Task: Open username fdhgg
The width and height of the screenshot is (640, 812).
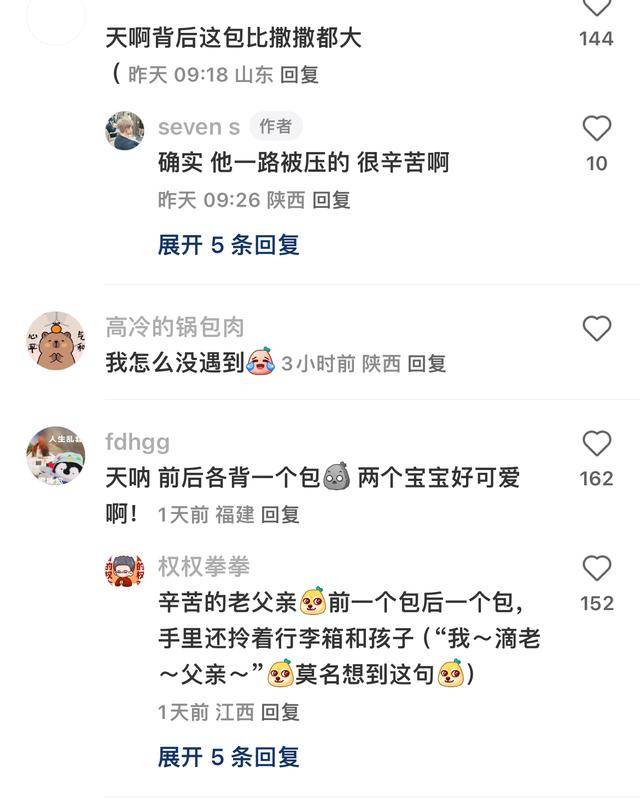Action: click(x=138, y=443)
